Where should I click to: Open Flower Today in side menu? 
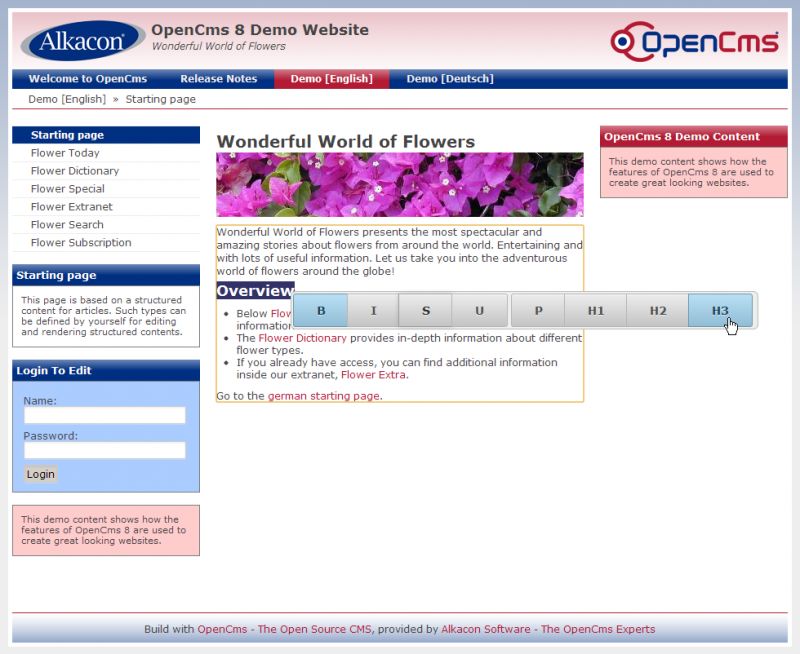[106, 153]
